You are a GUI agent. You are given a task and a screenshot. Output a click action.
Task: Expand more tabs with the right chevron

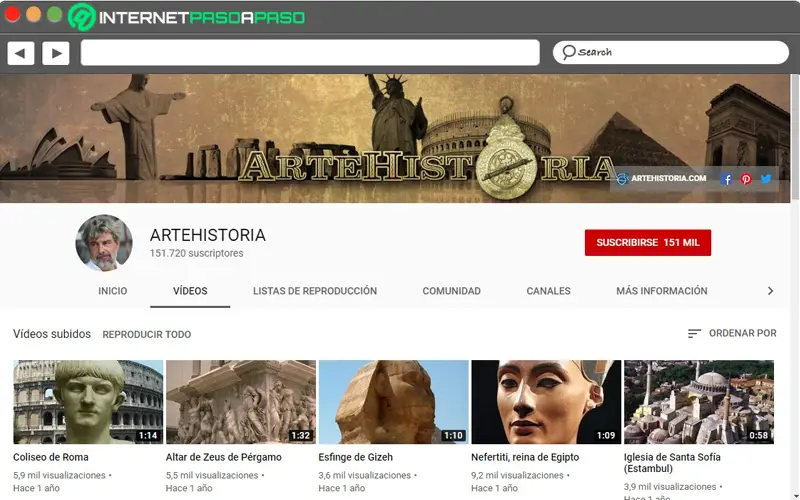[770, 291]
